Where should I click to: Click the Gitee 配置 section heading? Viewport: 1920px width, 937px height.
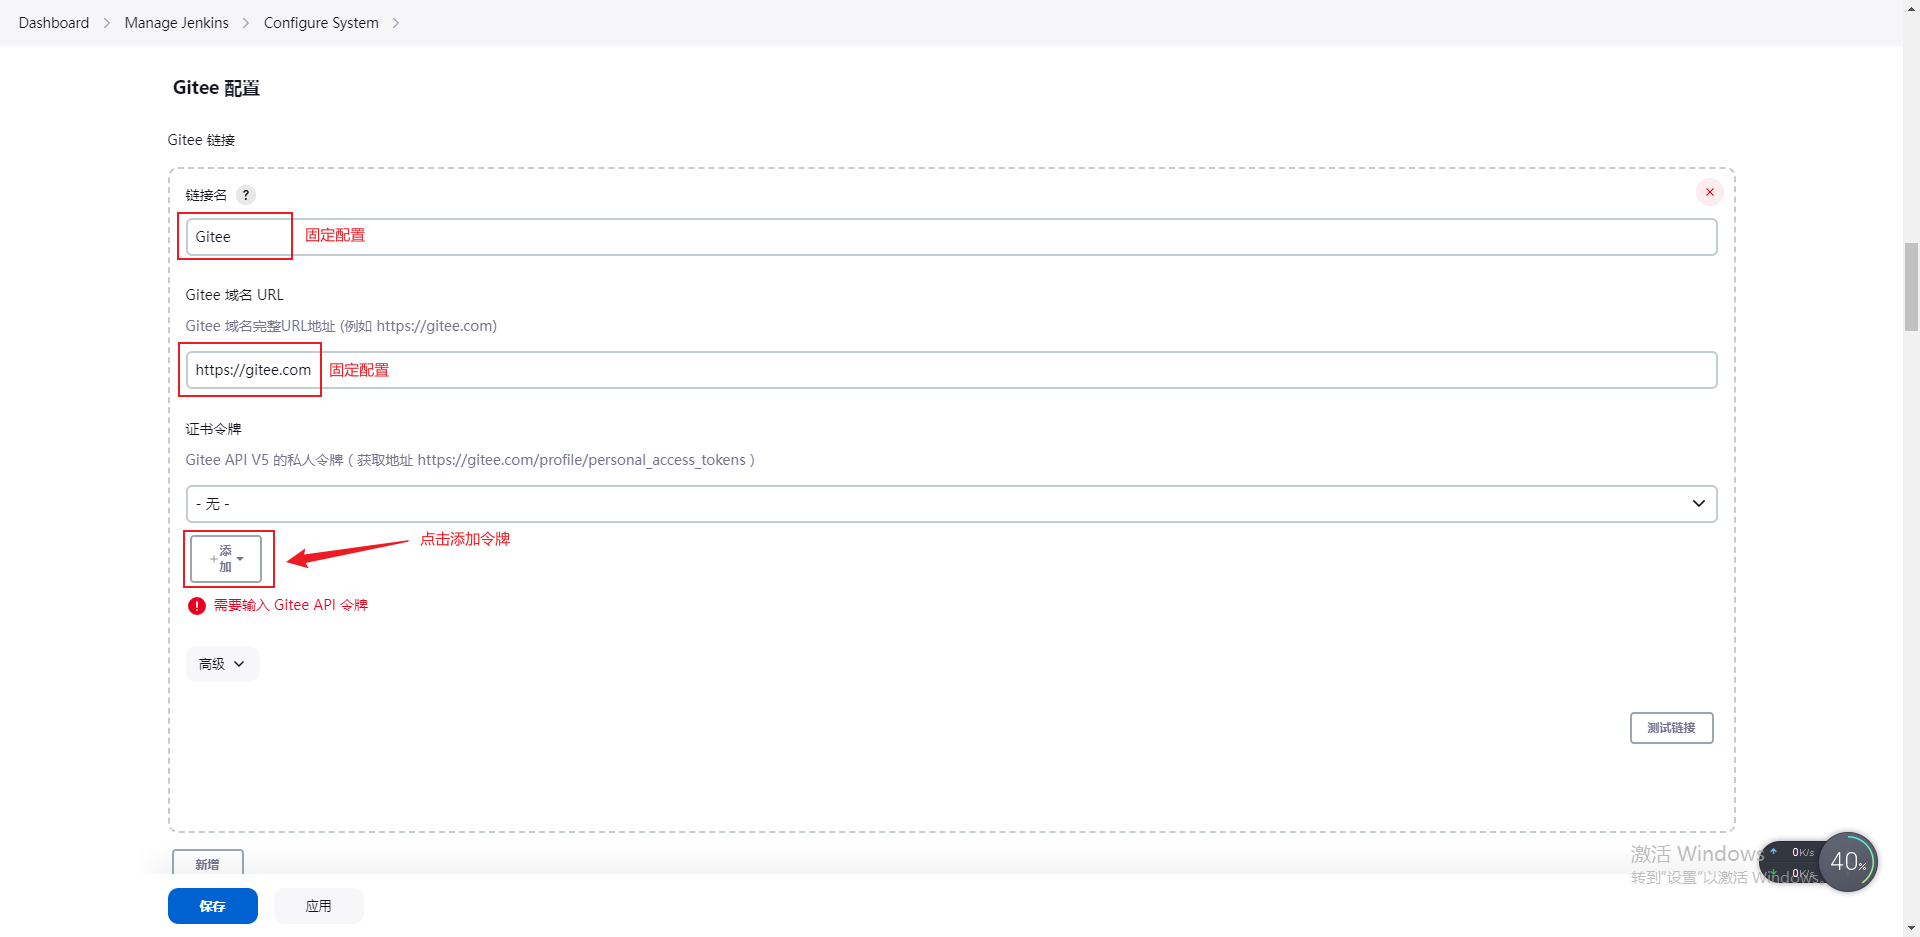pyautogui.click(x=216, y=88)
